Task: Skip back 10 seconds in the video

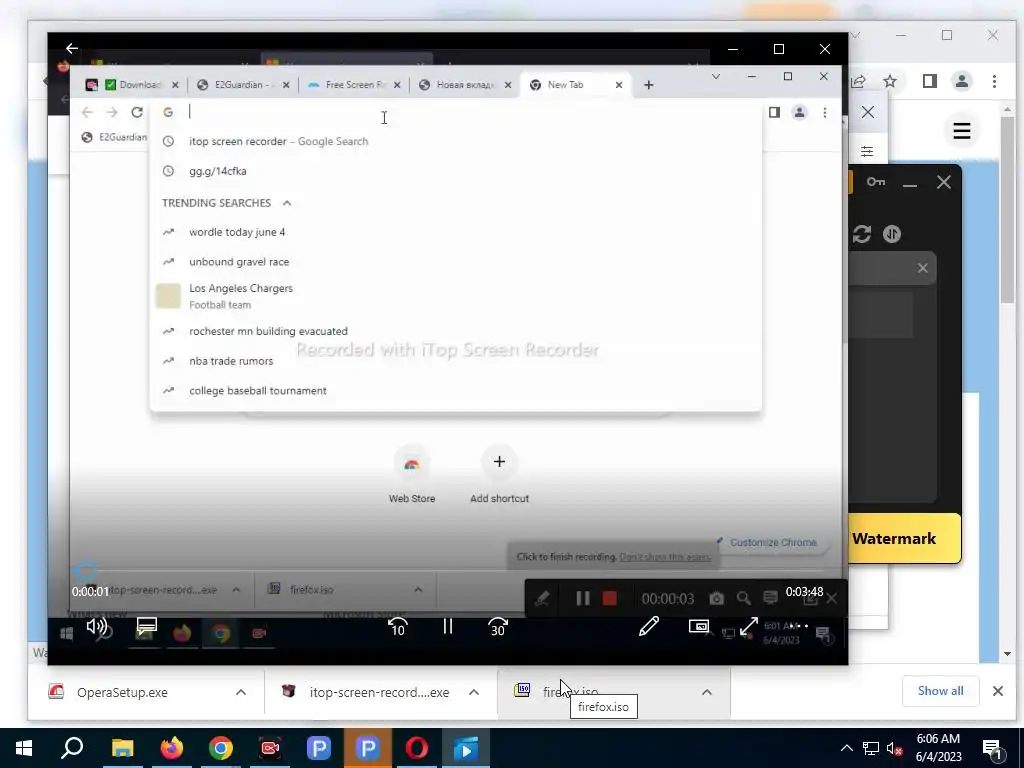Action: pyautogui.click(x=398, y=628)
